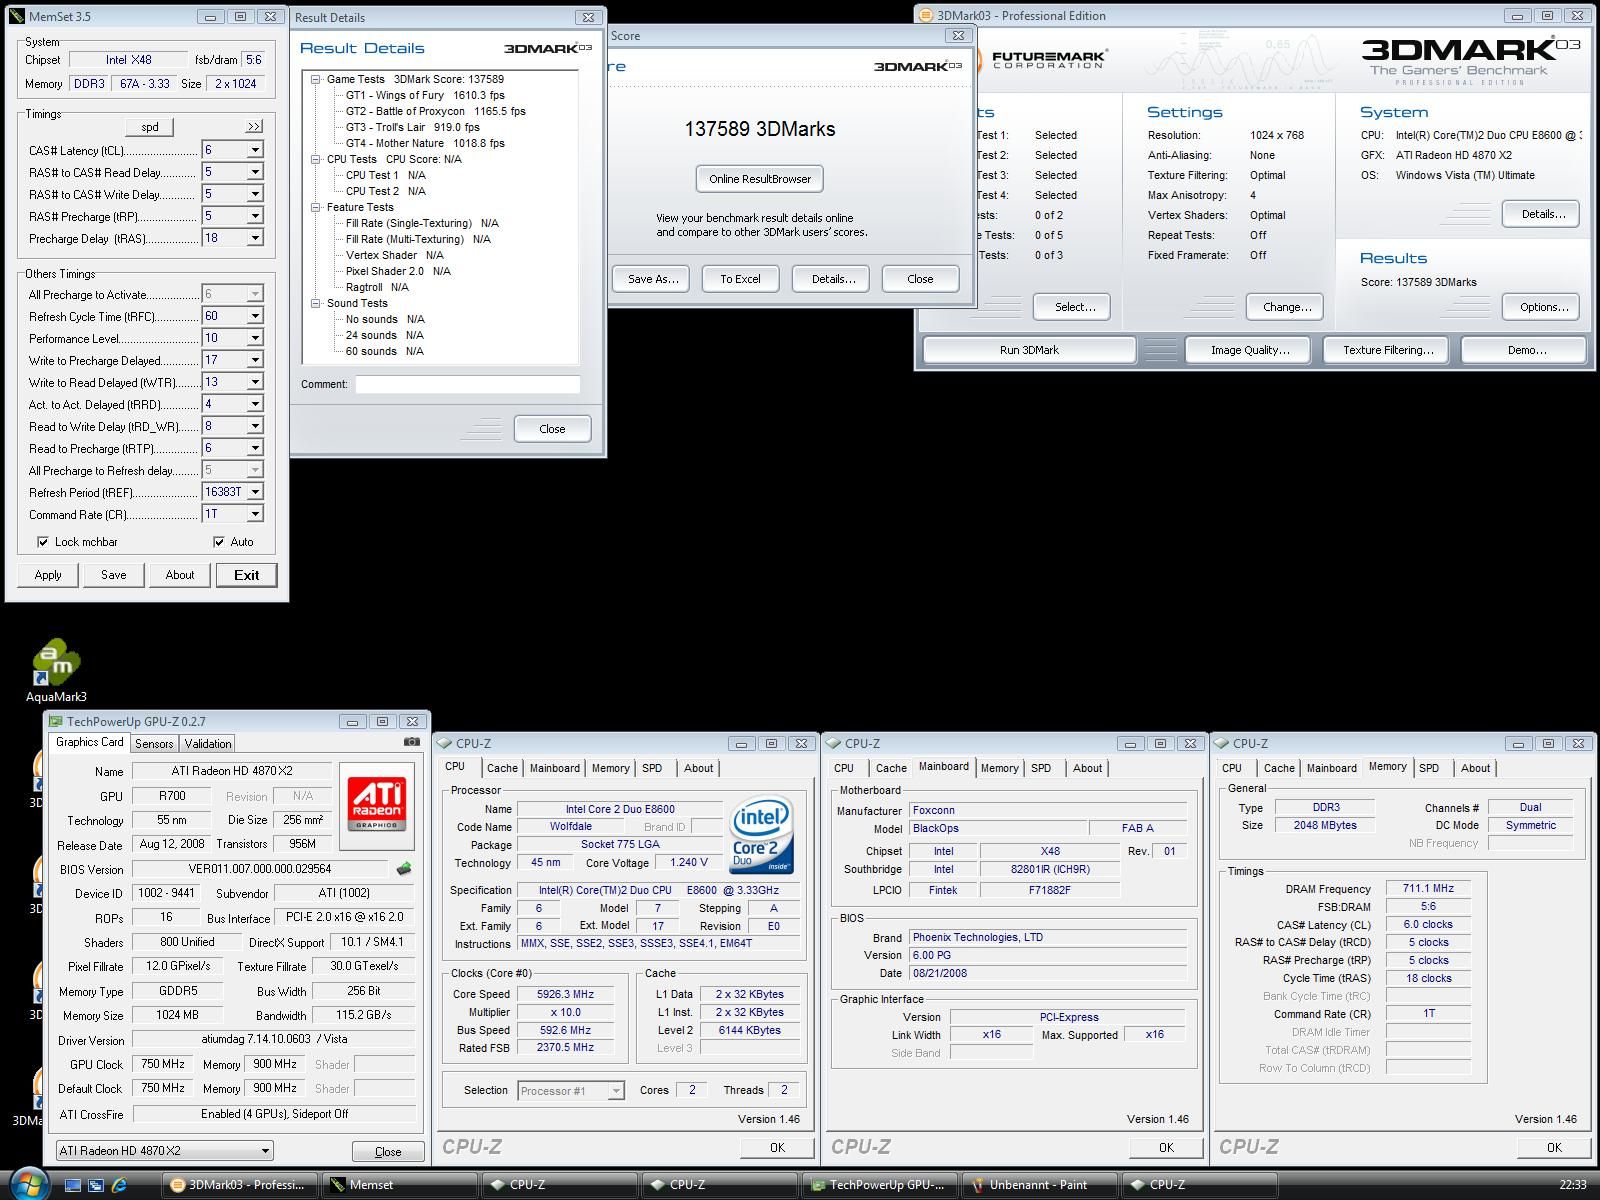Click GPU-Z screenshot camera icon
Image resolution: width=1600 pixels, height=1200 pixels.
tap(412, 742)
